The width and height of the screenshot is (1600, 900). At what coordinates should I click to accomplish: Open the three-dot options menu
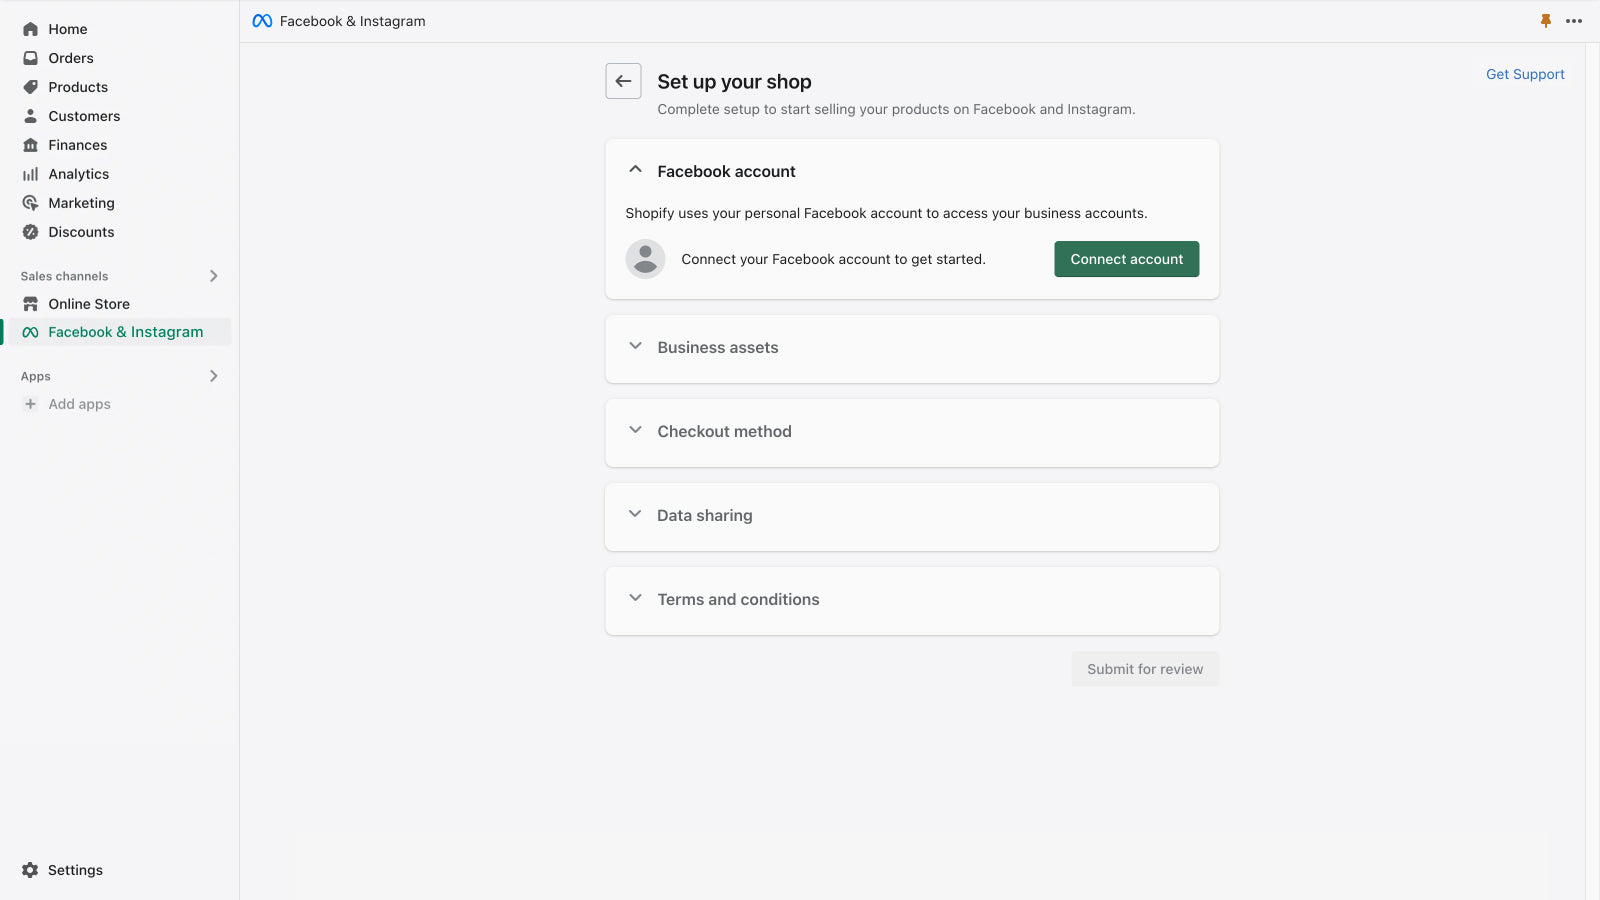(1573, 20)
